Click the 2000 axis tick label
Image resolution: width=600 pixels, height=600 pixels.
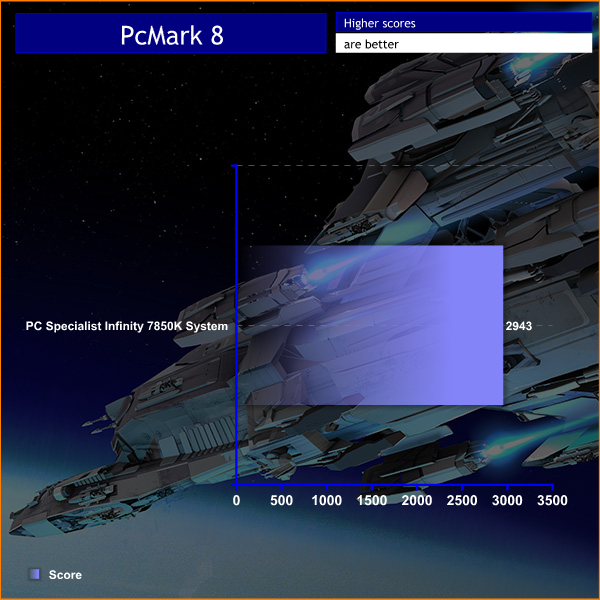coord(417,500)
